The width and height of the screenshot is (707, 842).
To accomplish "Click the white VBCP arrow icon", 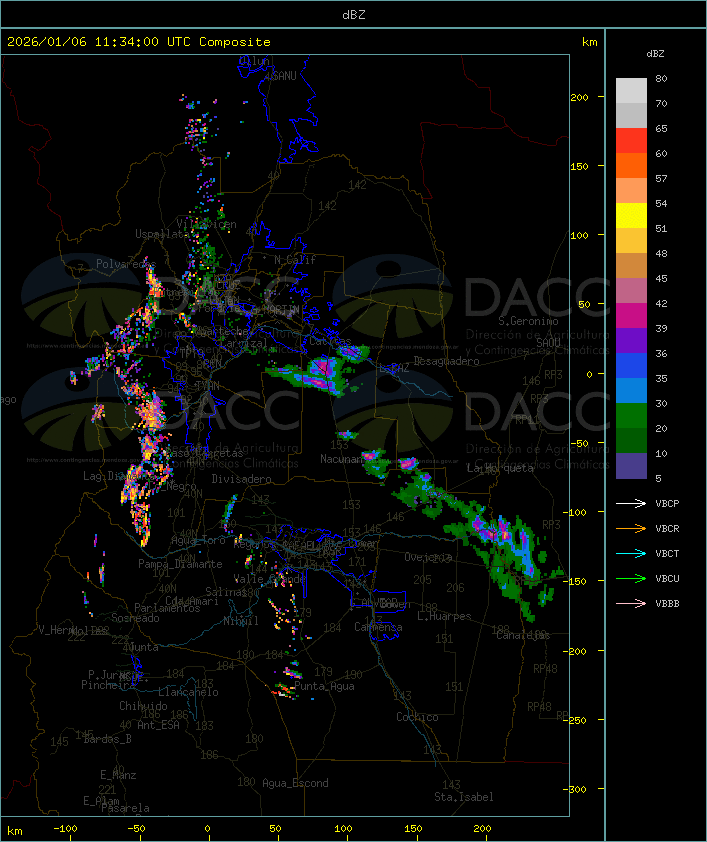I will (632, 503).
